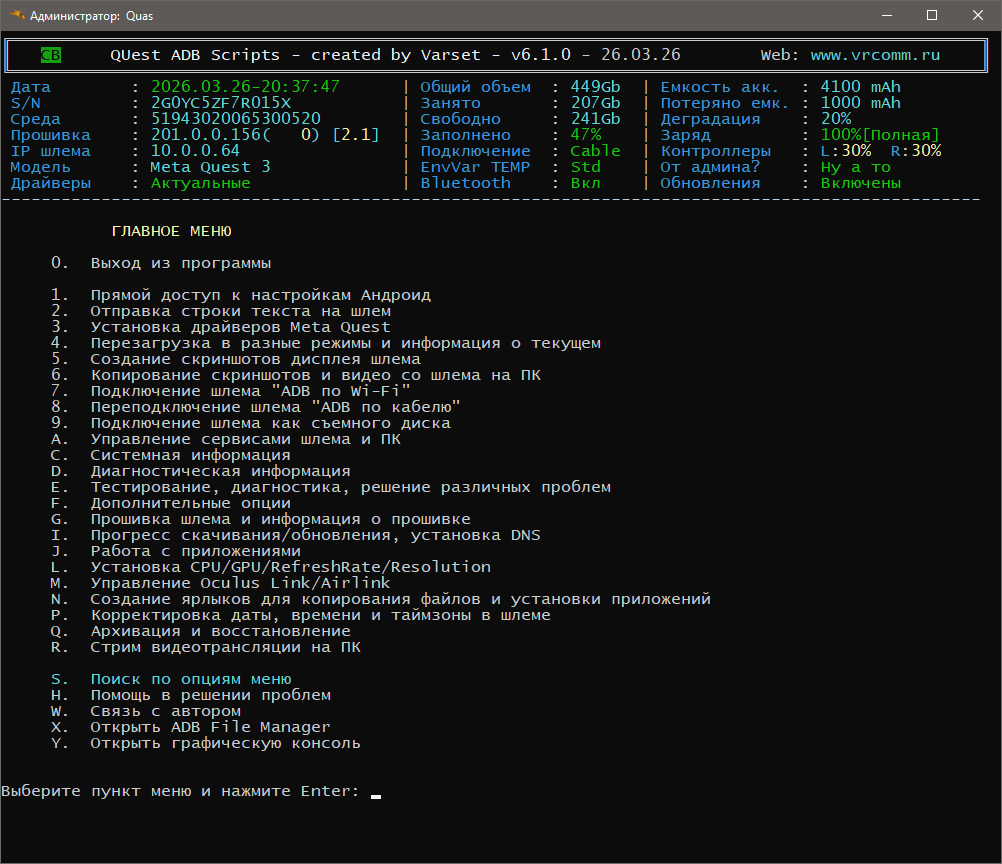Image resolution: width=1002 pixels, height=864 pixels.
Task: Click 'Связь с автором' line
Action: [x=166, y=711]
